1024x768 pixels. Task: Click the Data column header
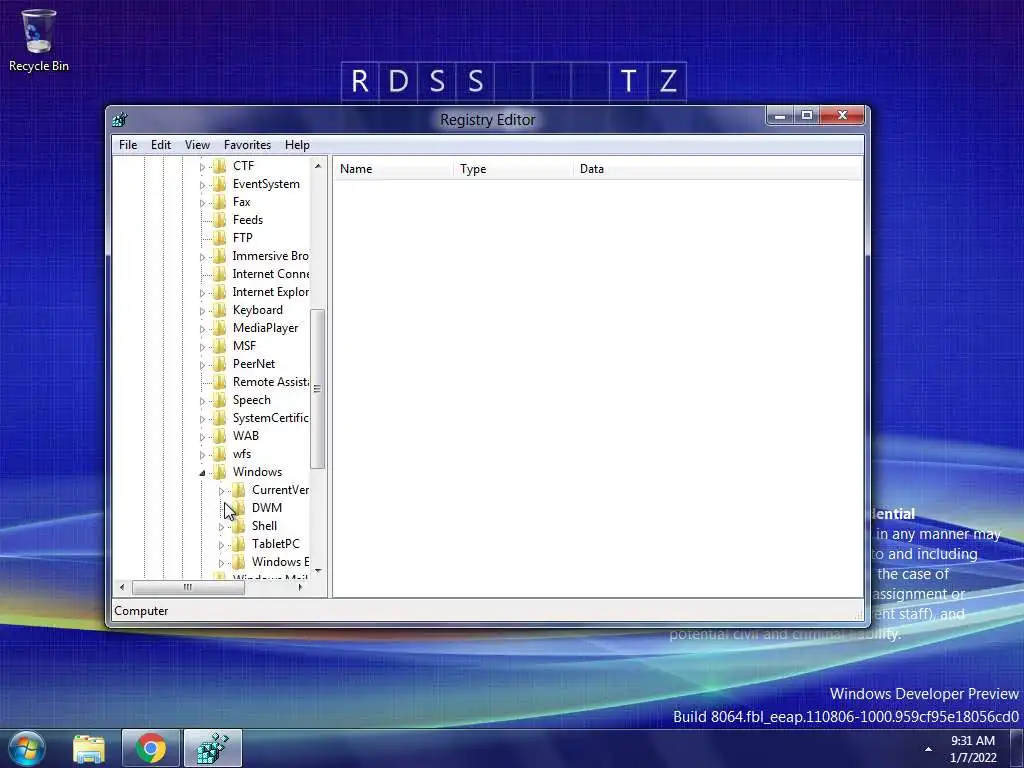(718, 169)
